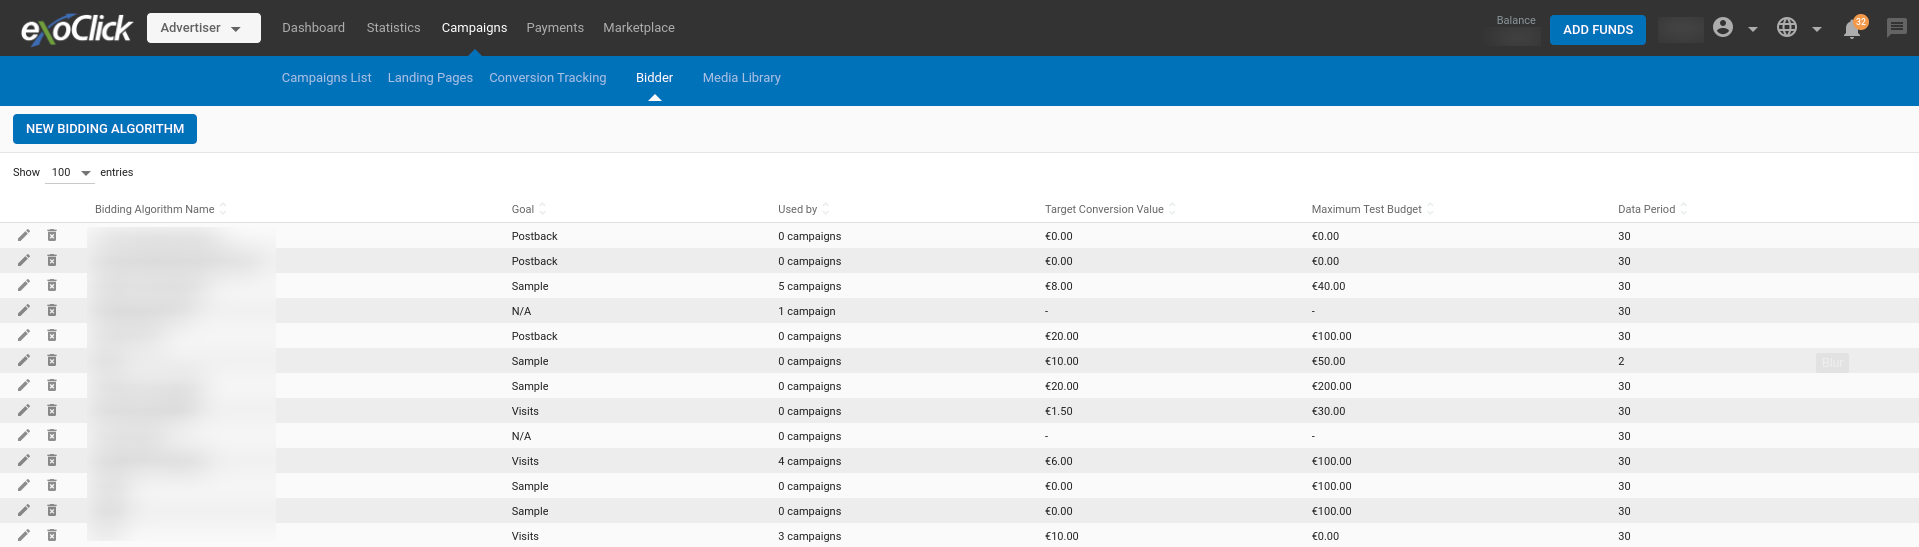Screen dimensions: 1919x547
Task: Expand the language selector arrow
Action: (x=1817, y=29)
